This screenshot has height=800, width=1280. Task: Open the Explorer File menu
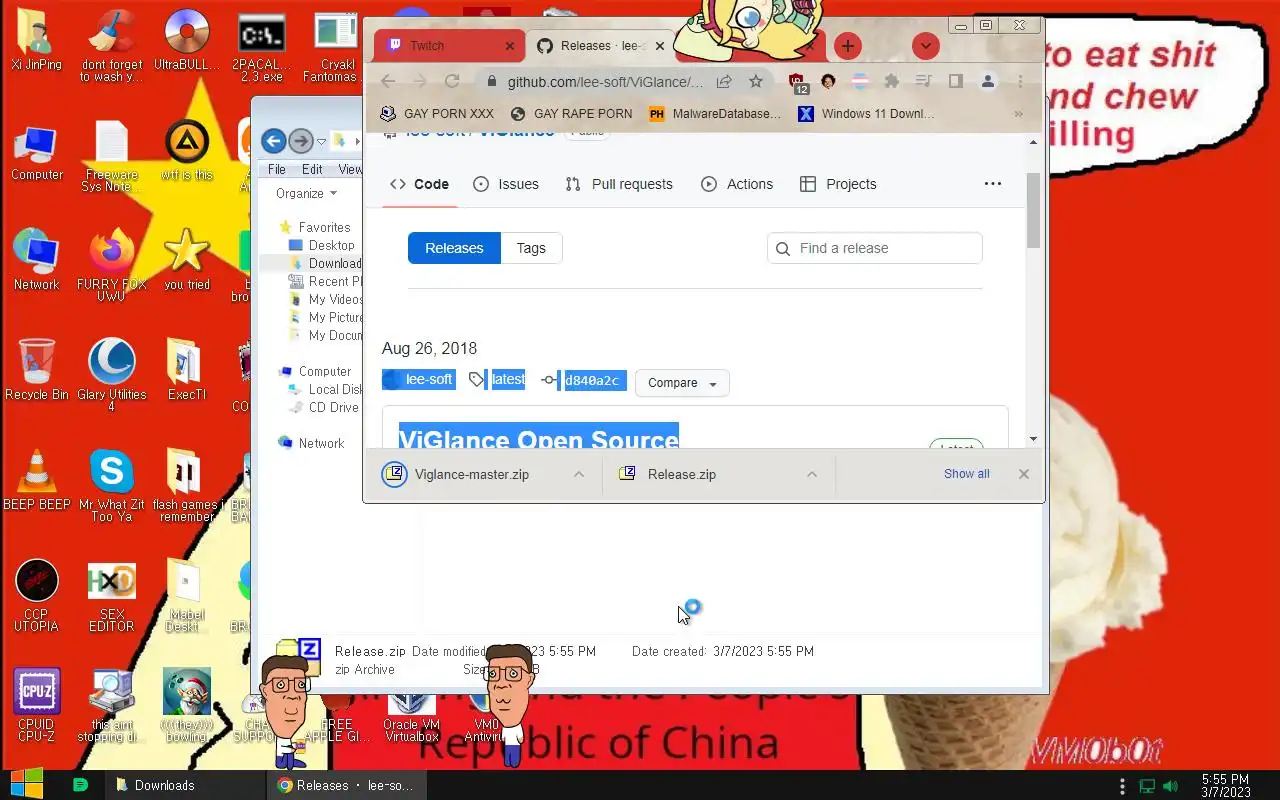tap(277, 169)
